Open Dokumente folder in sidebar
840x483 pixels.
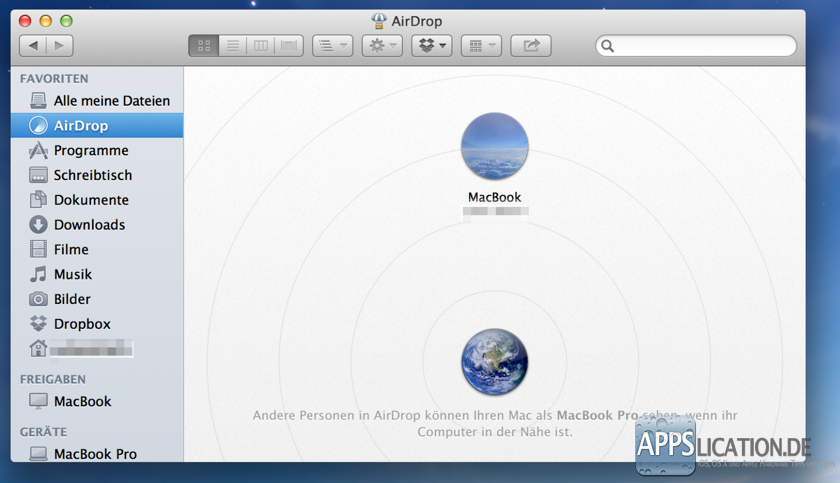[x=97, y=200]
